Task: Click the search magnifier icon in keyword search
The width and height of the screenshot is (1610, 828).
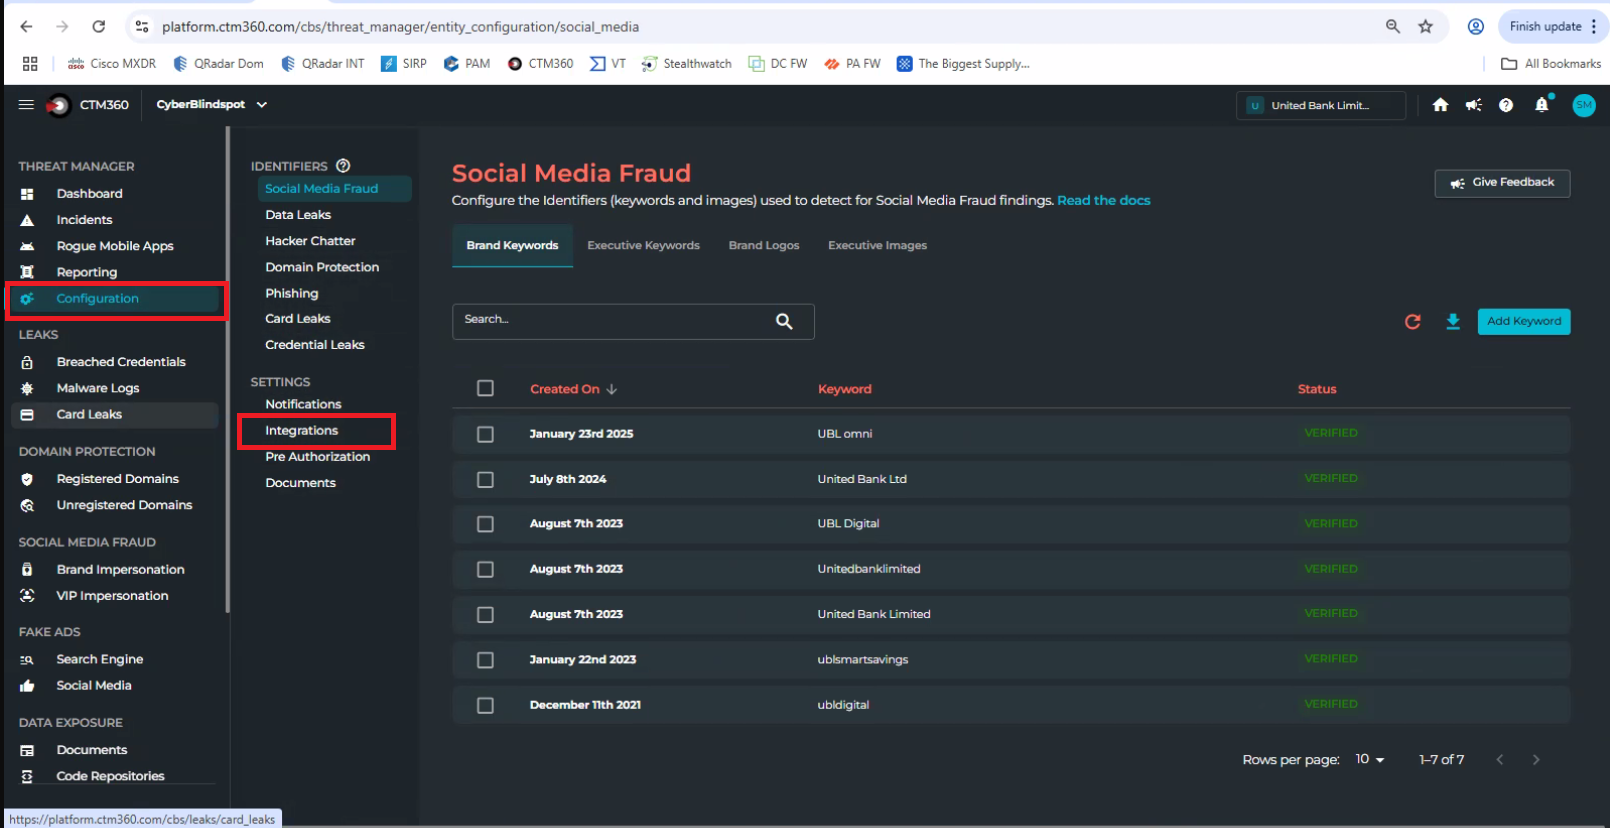Action: (784, 321)
